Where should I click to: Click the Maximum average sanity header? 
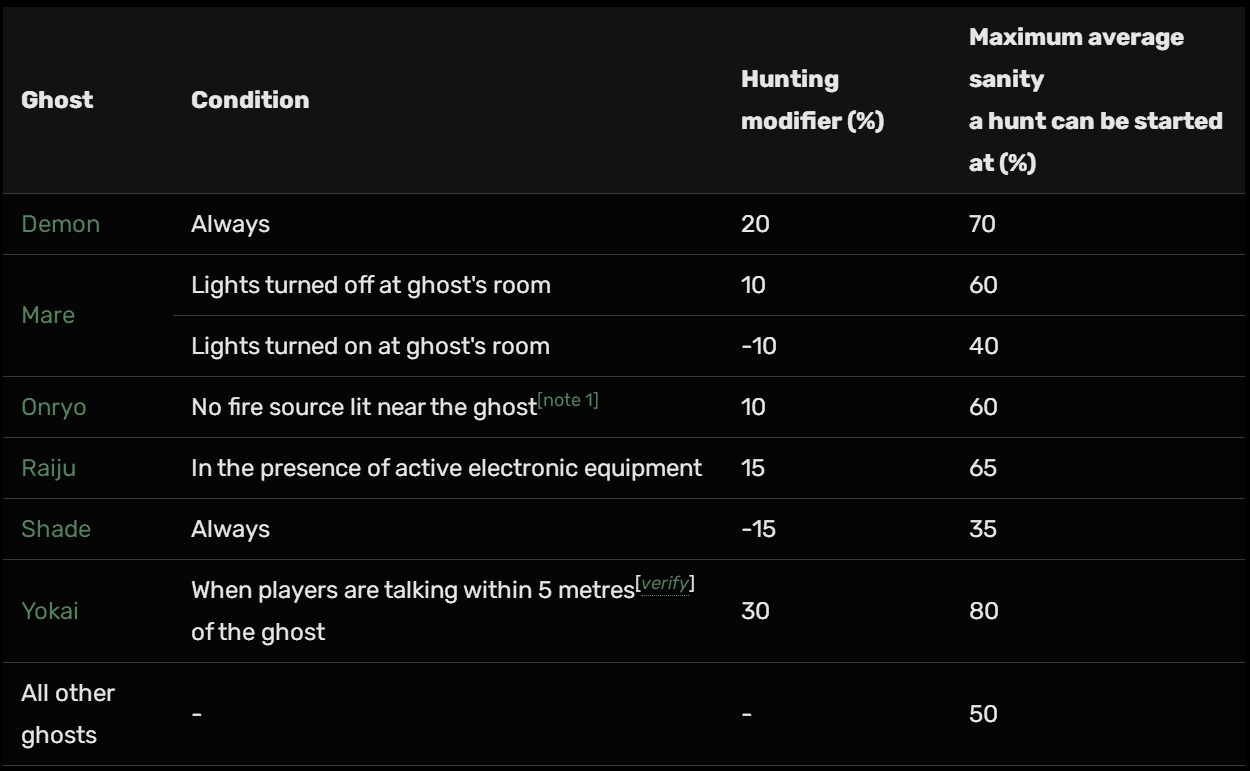click(x=1095, y=100)
